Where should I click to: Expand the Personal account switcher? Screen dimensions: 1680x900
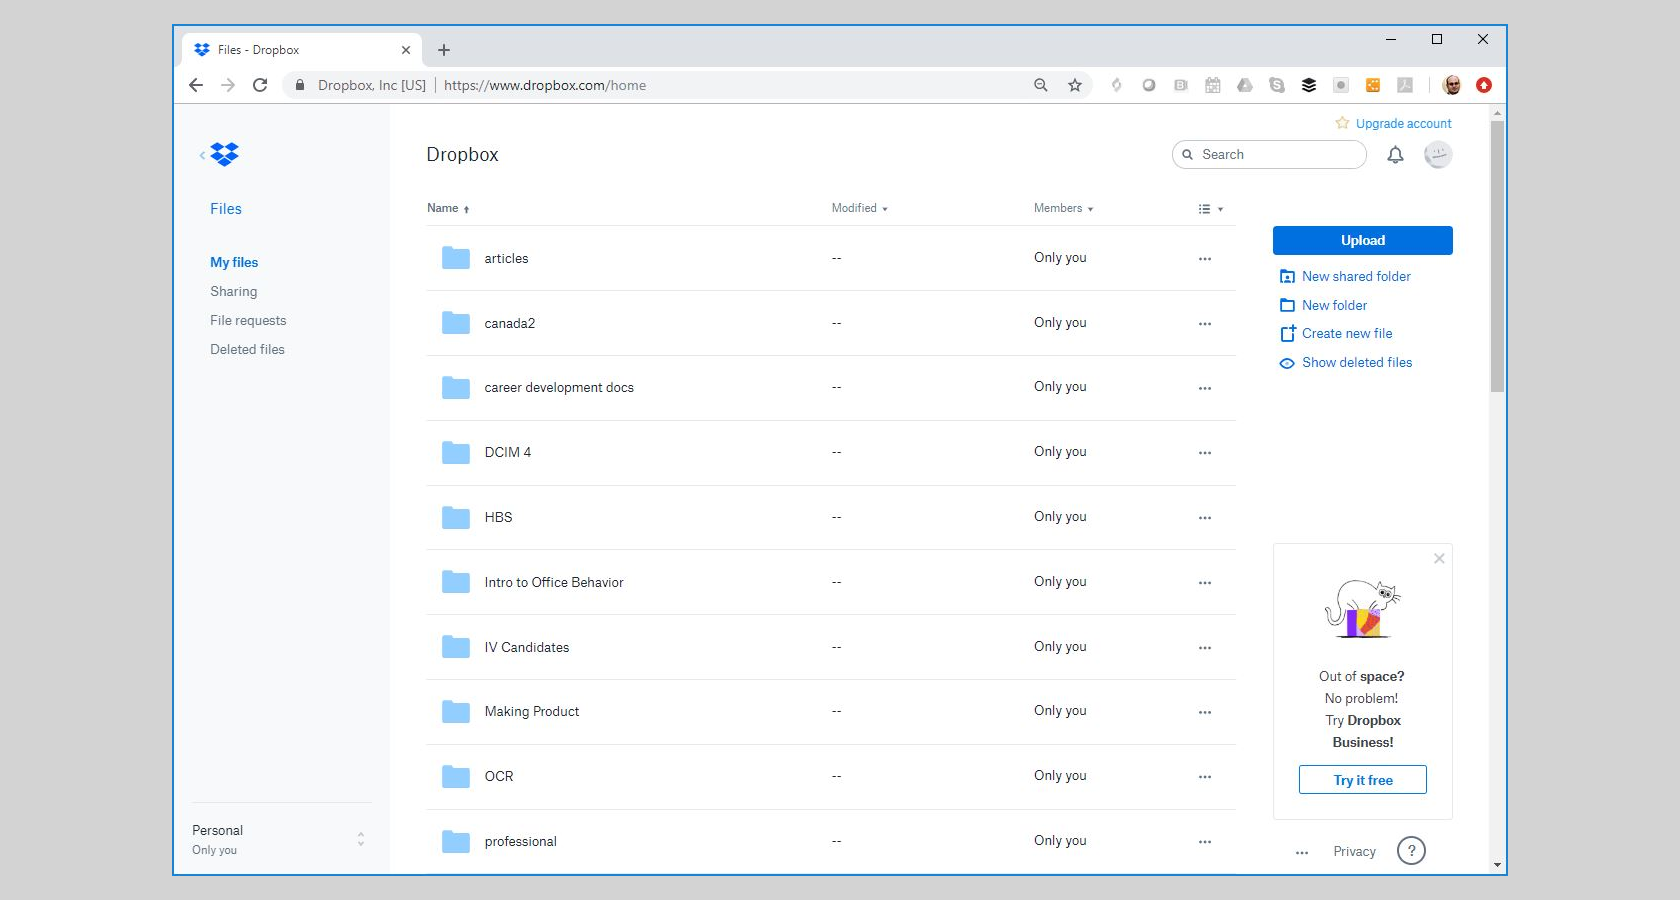pyautogui.click(x=361, y=840)
